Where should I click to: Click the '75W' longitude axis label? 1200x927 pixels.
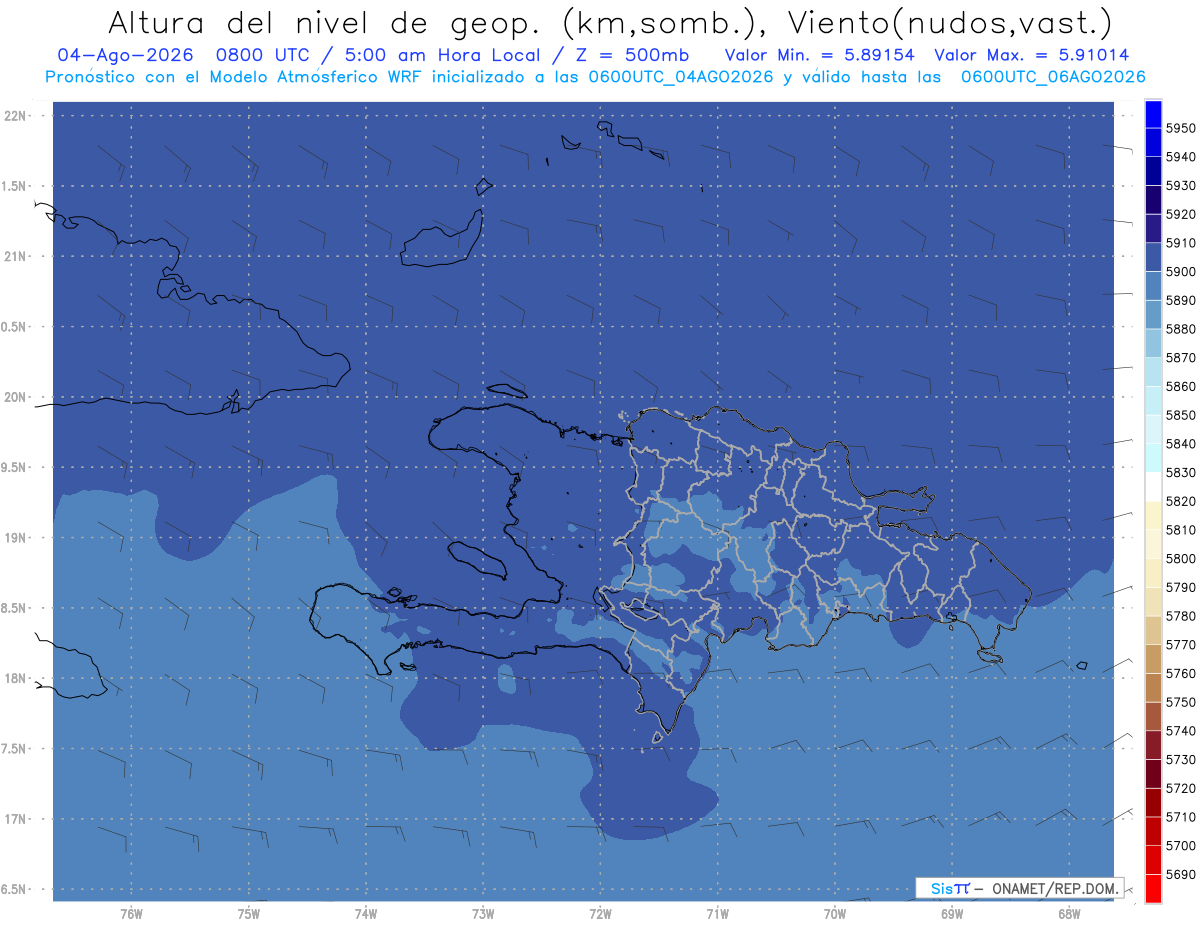coord(249,914)
